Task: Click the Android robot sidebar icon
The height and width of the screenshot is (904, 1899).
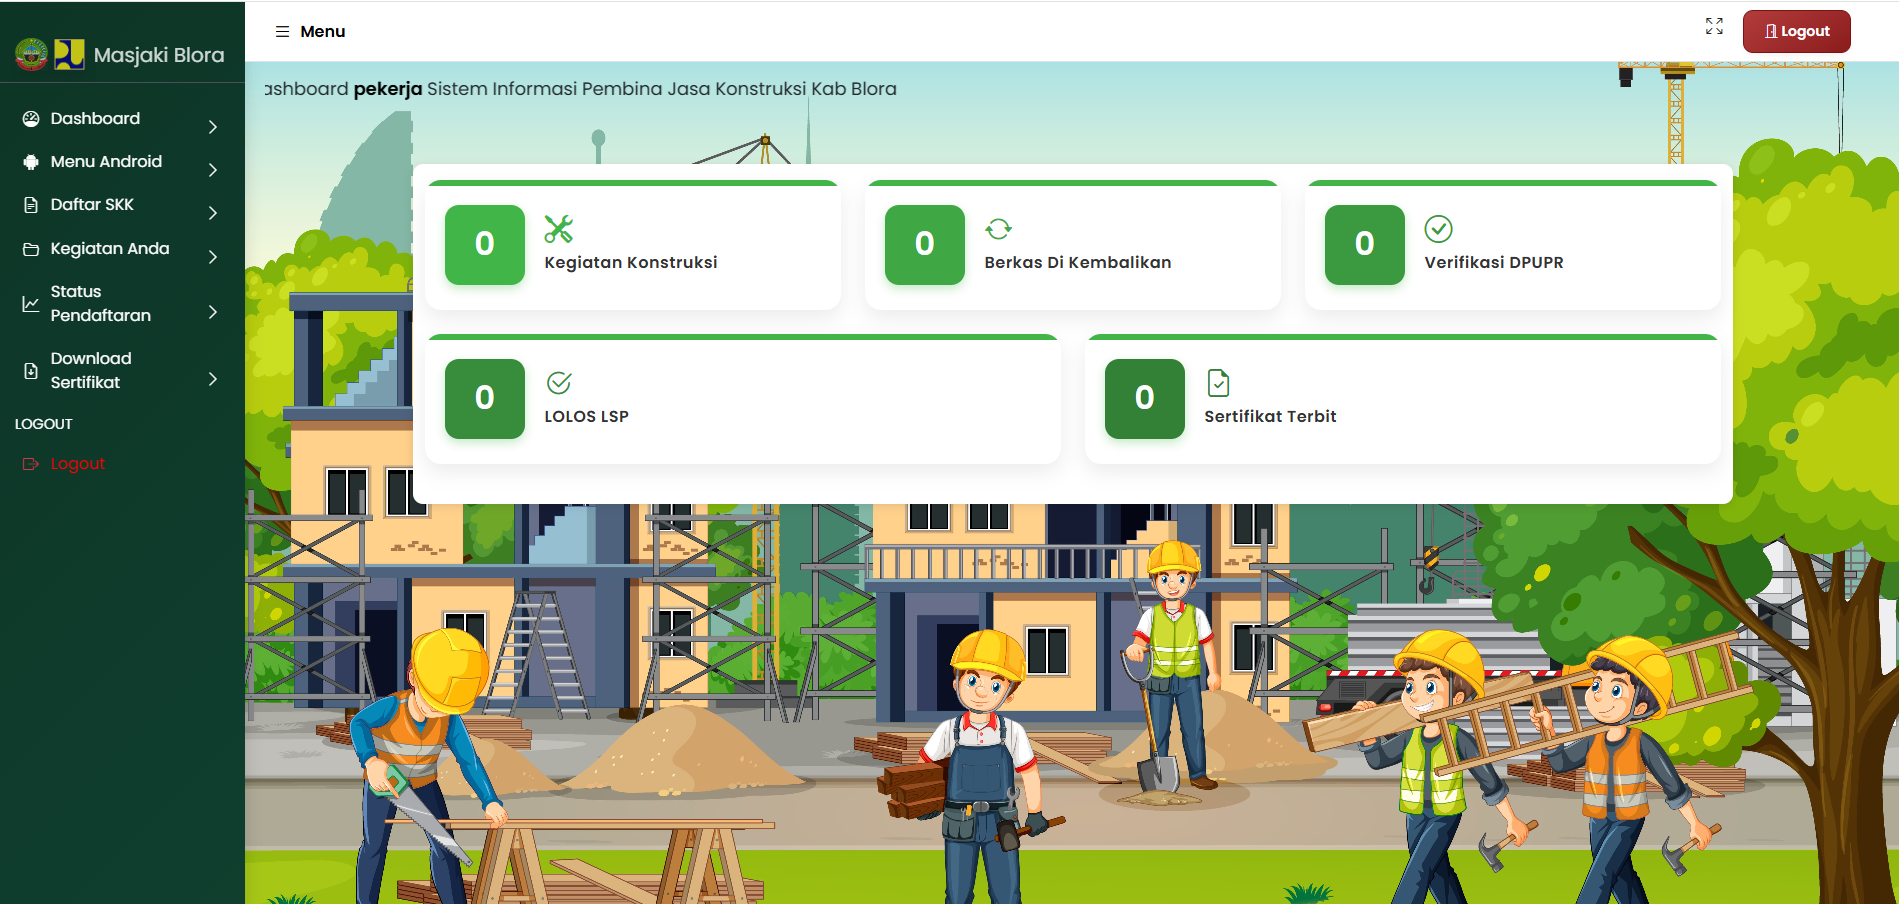Action: [x=31, y=162]
